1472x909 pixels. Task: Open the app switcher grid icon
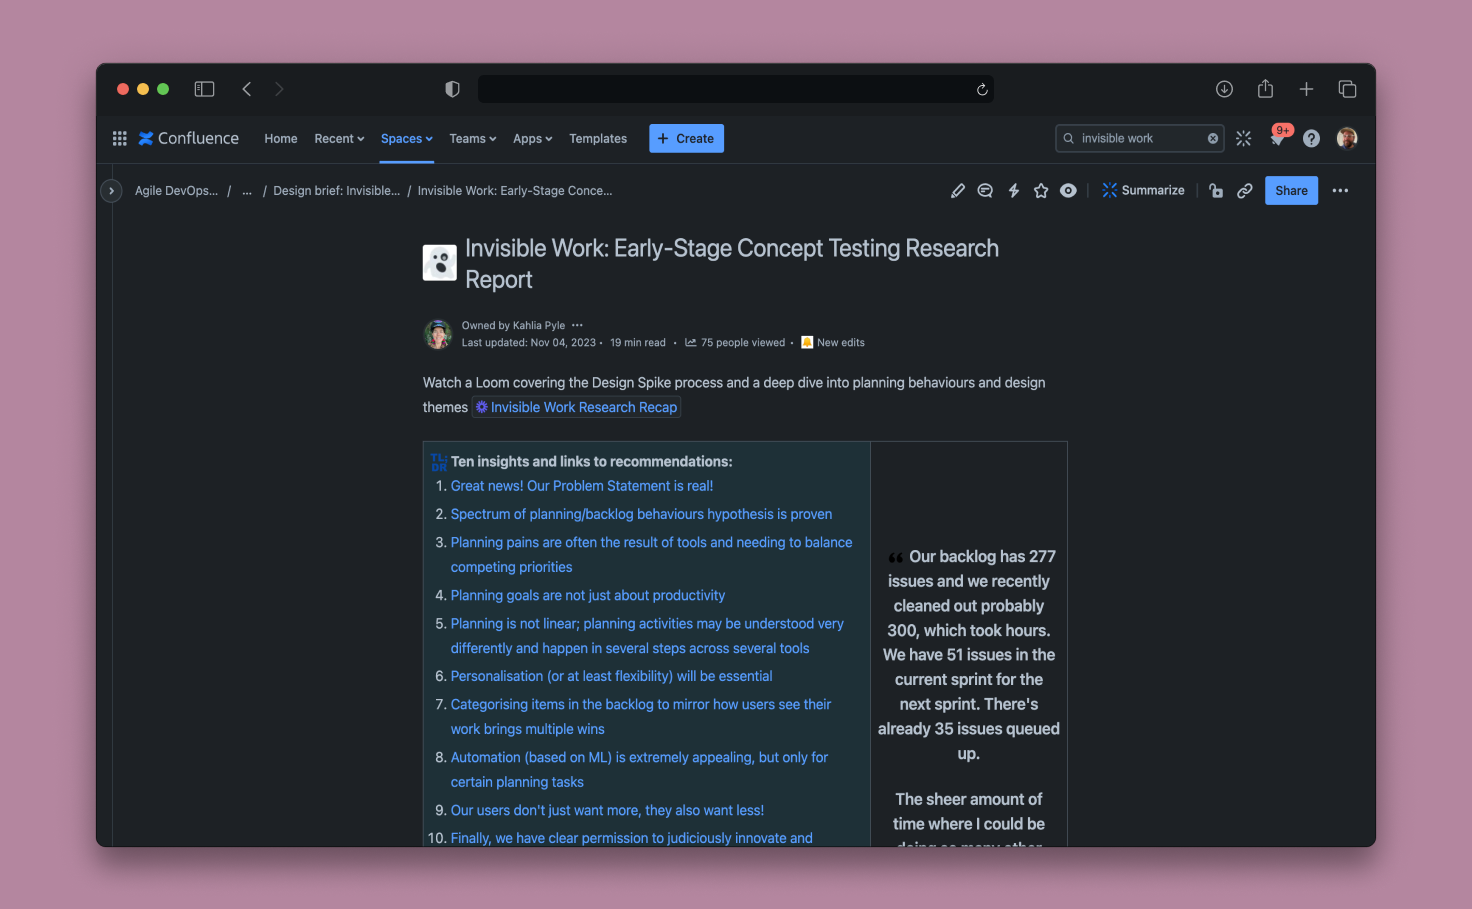pos(120,139)
